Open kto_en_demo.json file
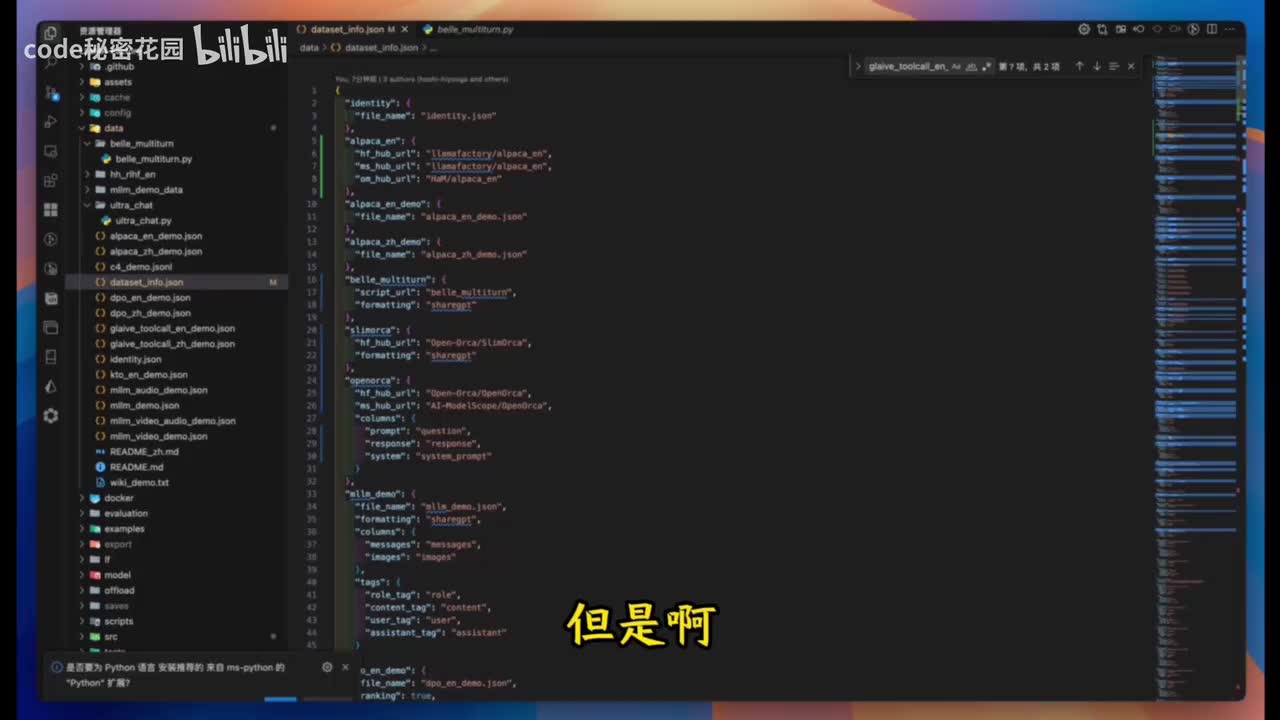Viewport: 1280px width, 720px height. (141, 374)
